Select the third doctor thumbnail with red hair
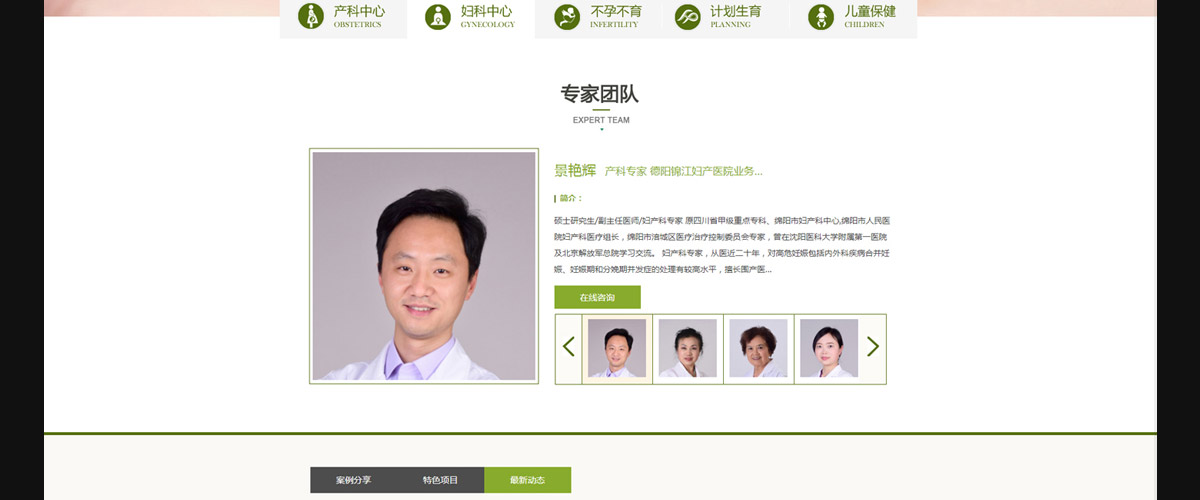The image size is (1200, 500). pyautogui.click(x=758, y=348)
